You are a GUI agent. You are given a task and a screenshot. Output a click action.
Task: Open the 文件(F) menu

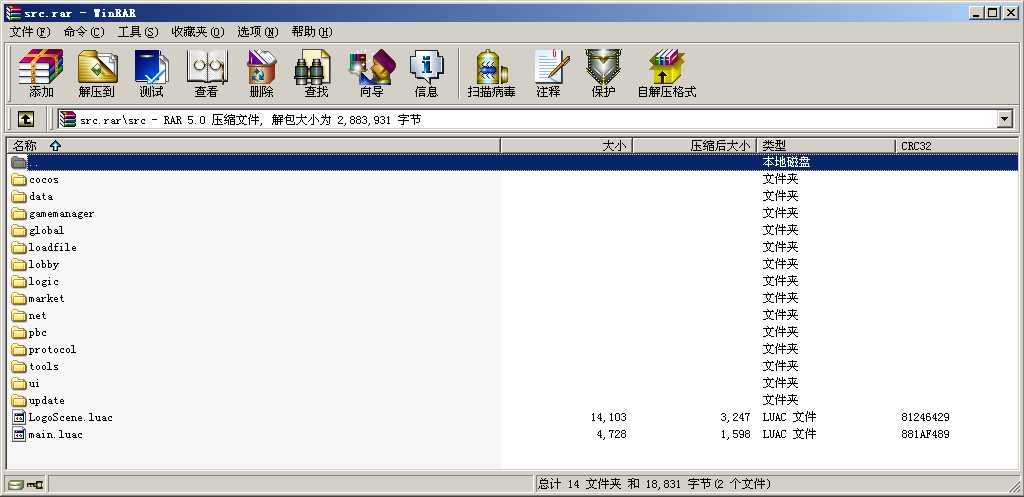pyautogui.click(x=30, y=32)
